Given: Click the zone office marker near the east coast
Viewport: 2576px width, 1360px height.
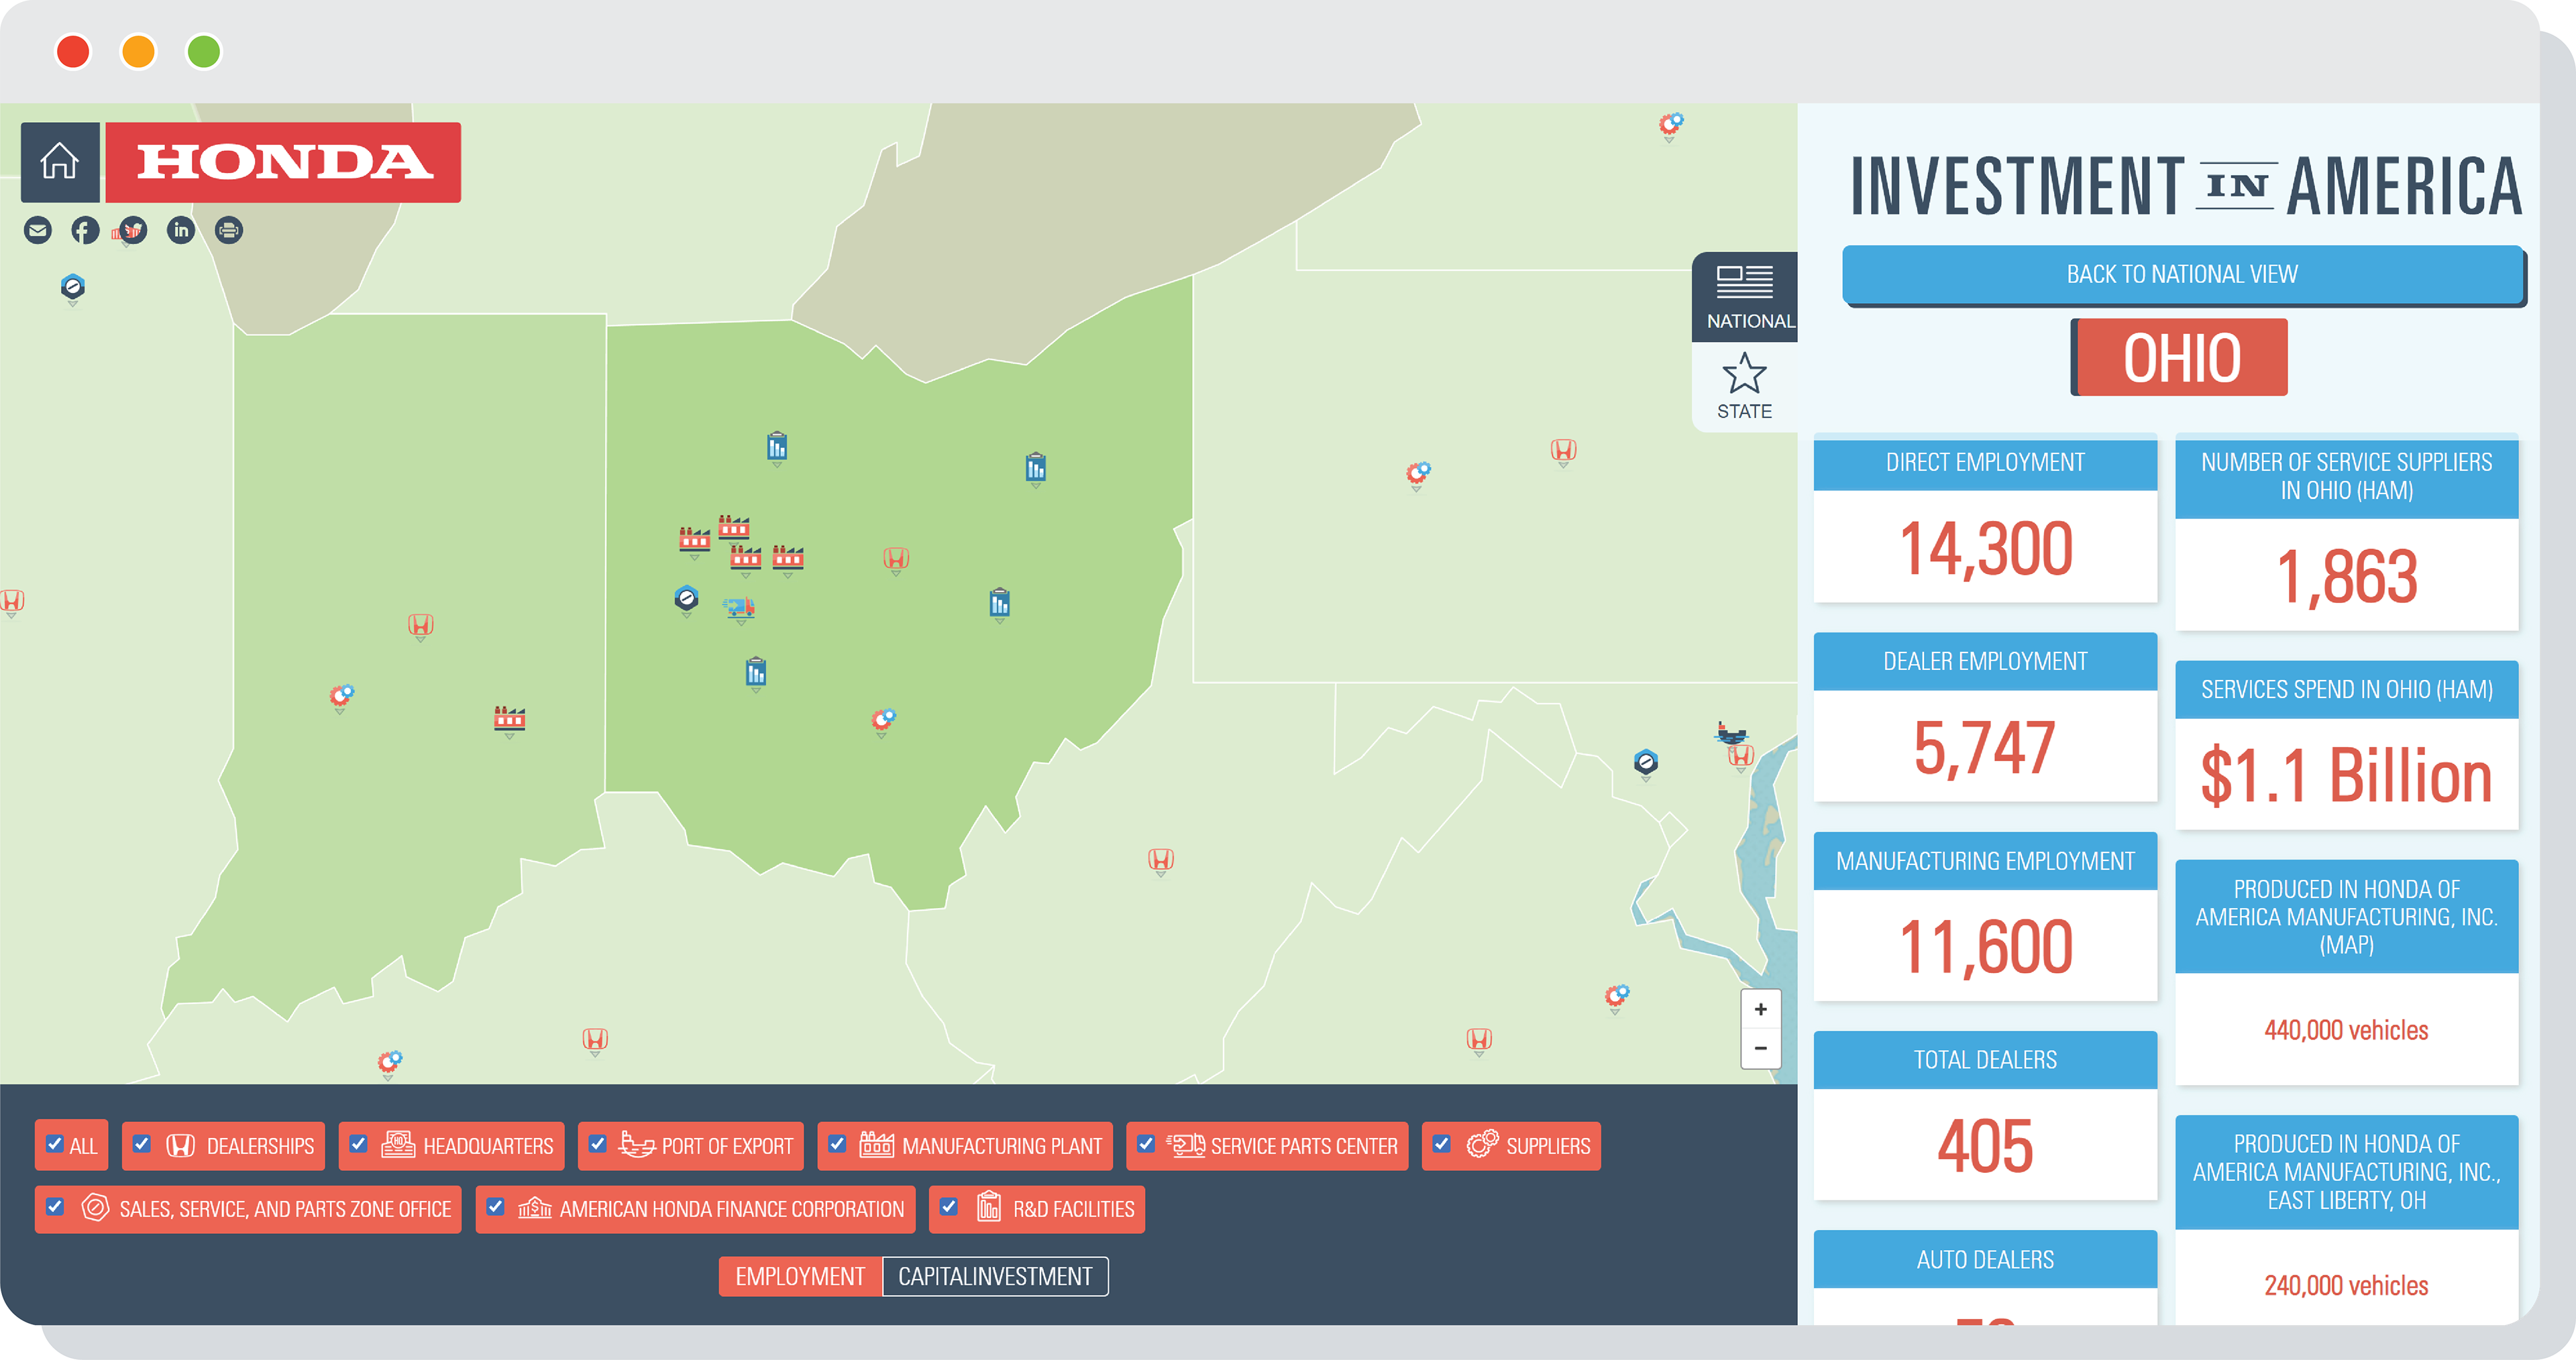Looking at the screenshot, I should pos(1646,763).
